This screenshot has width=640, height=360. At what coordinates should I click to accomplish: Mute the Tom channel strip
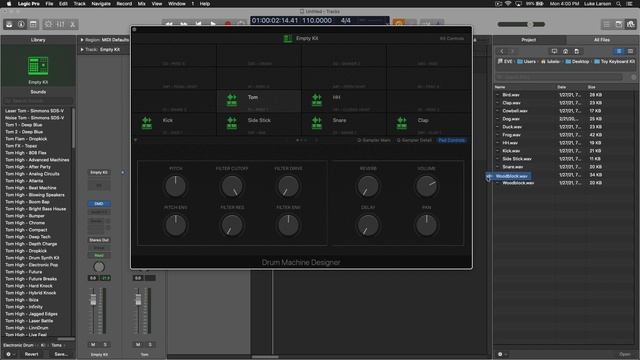[x=138, y=344]
